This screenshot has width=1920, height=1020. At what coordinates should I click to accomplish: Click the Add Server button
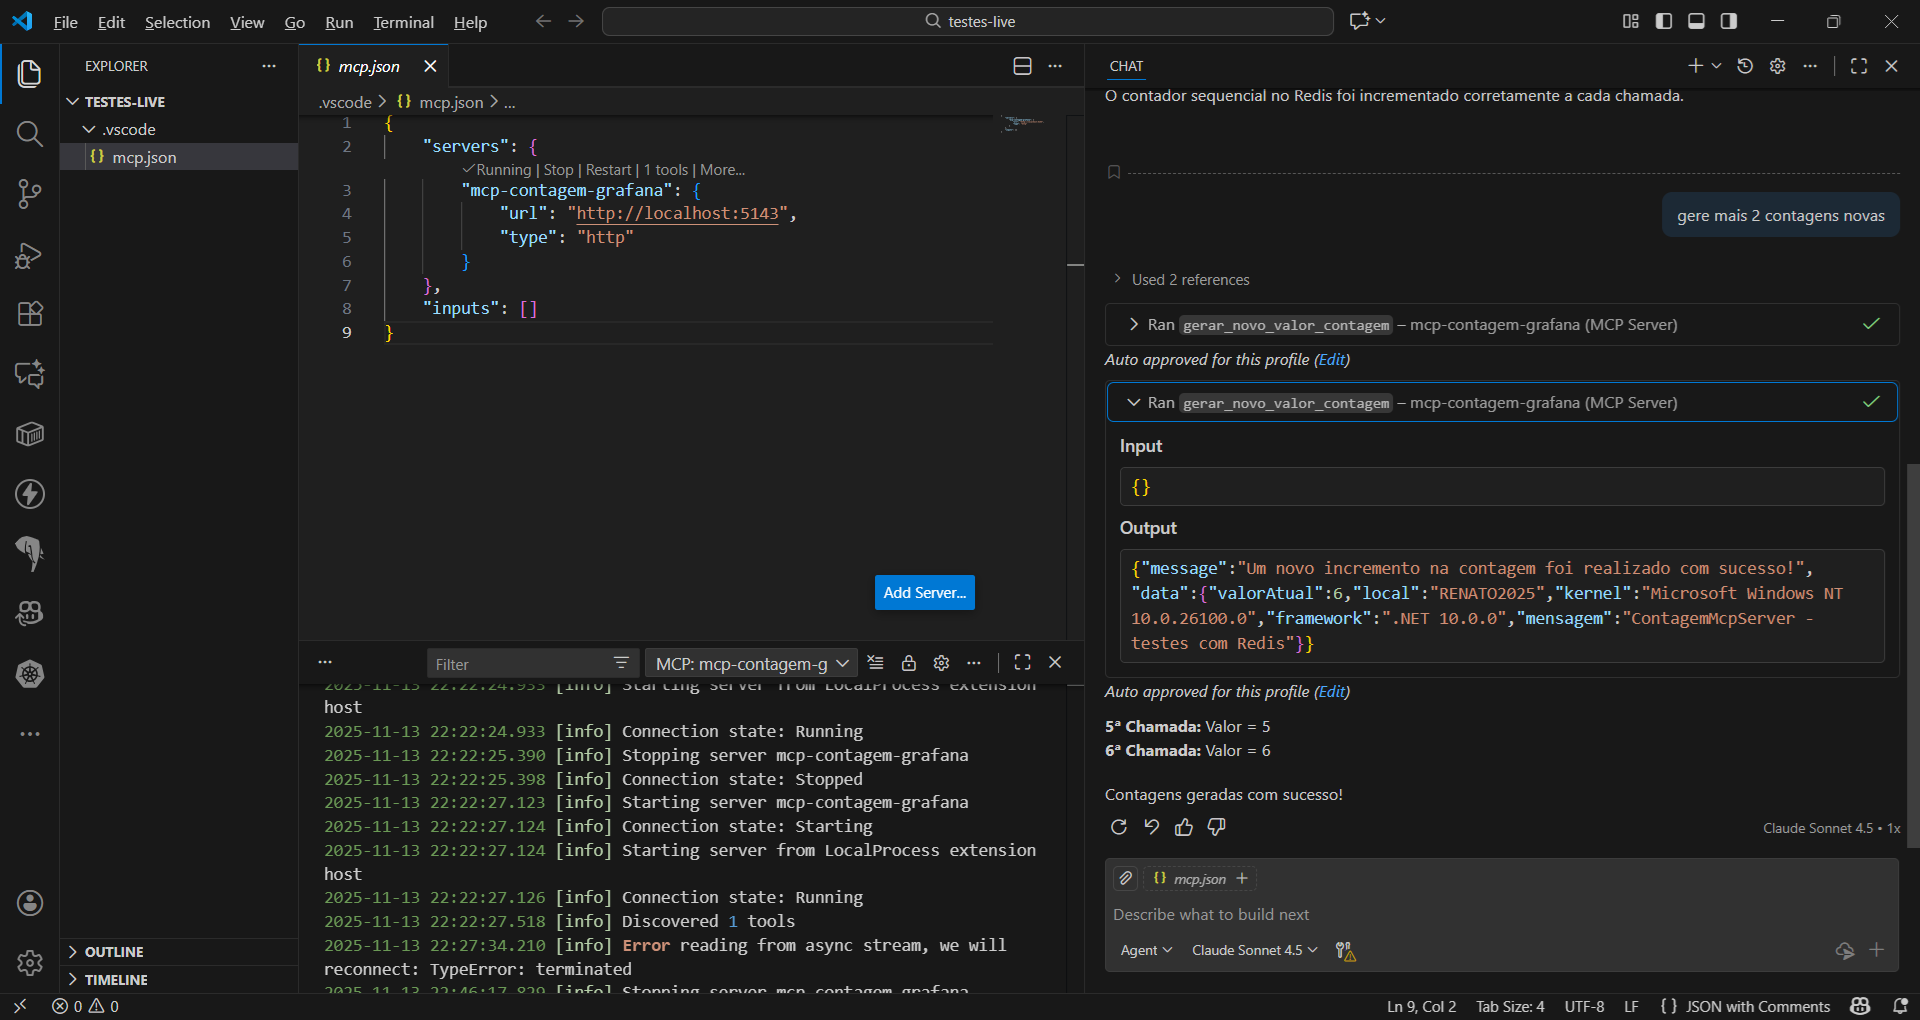point(924,593)
